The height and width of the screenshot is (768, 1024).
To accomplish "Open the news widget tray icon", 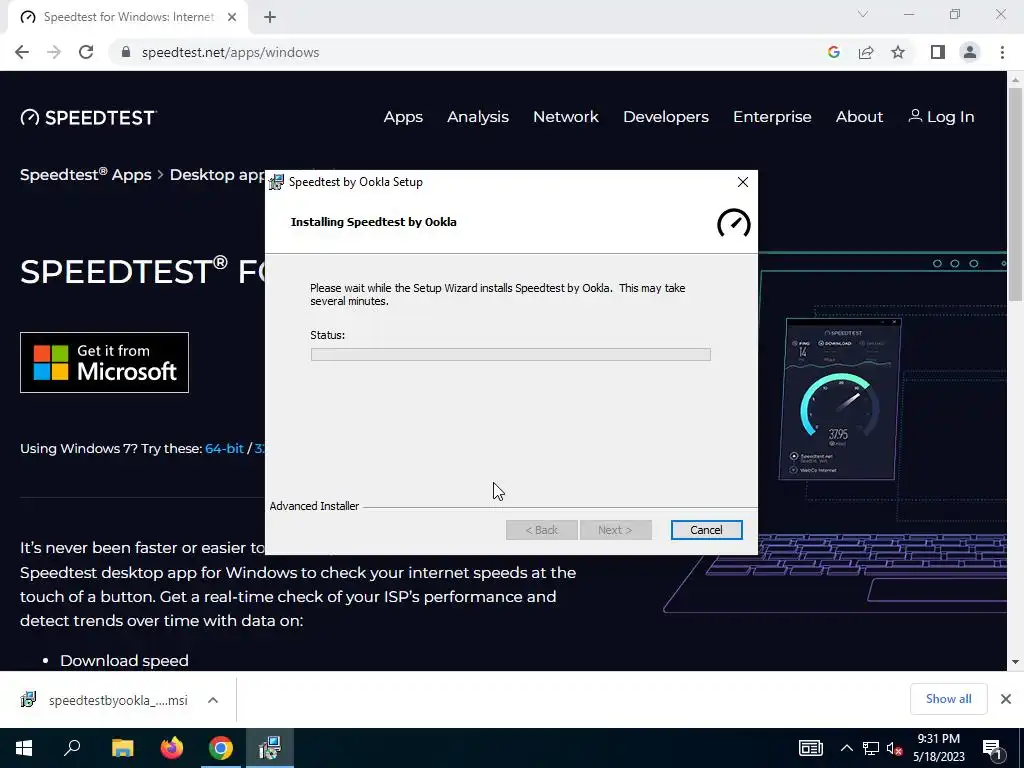I will (x=810, y=748).
